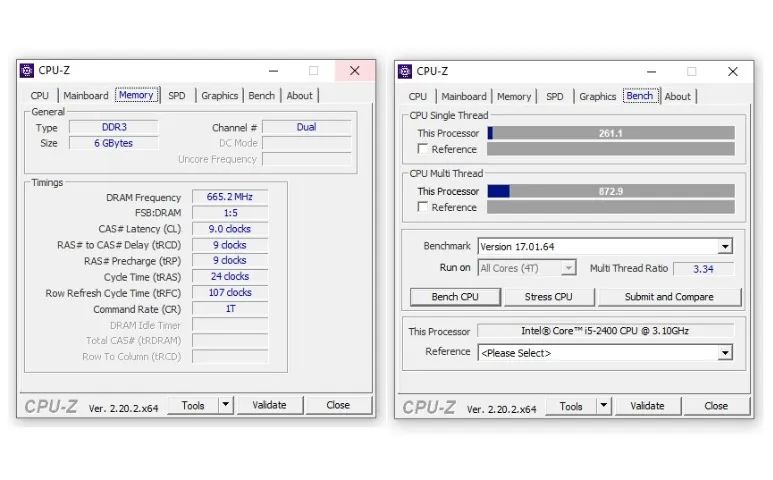
Task: Open Tools dropdown arrow in right window
Action: tap(604, 406)
